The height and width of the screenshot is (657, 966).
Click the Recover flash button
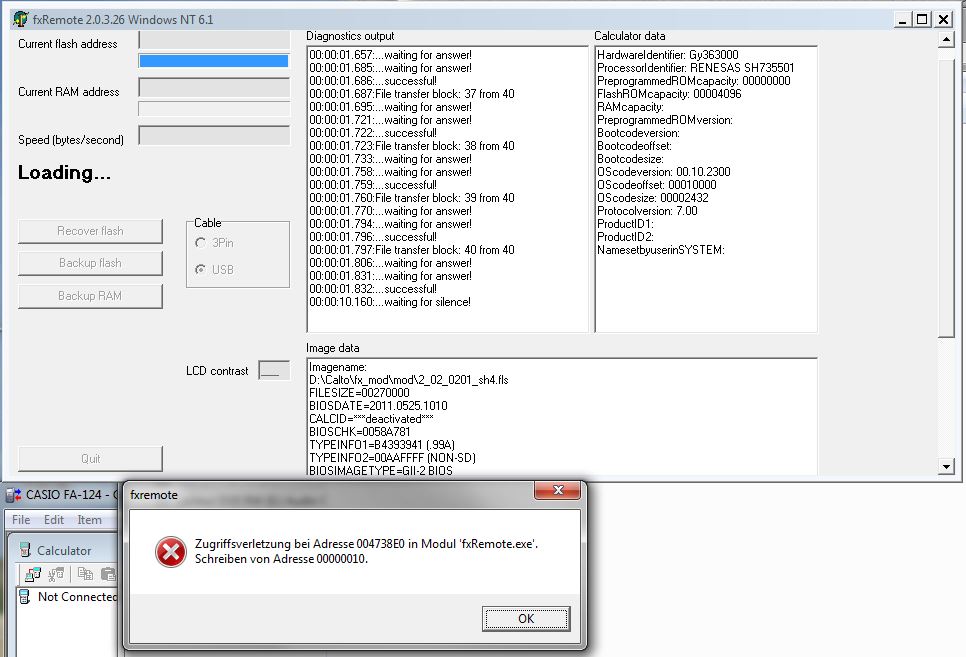point(91,231)
